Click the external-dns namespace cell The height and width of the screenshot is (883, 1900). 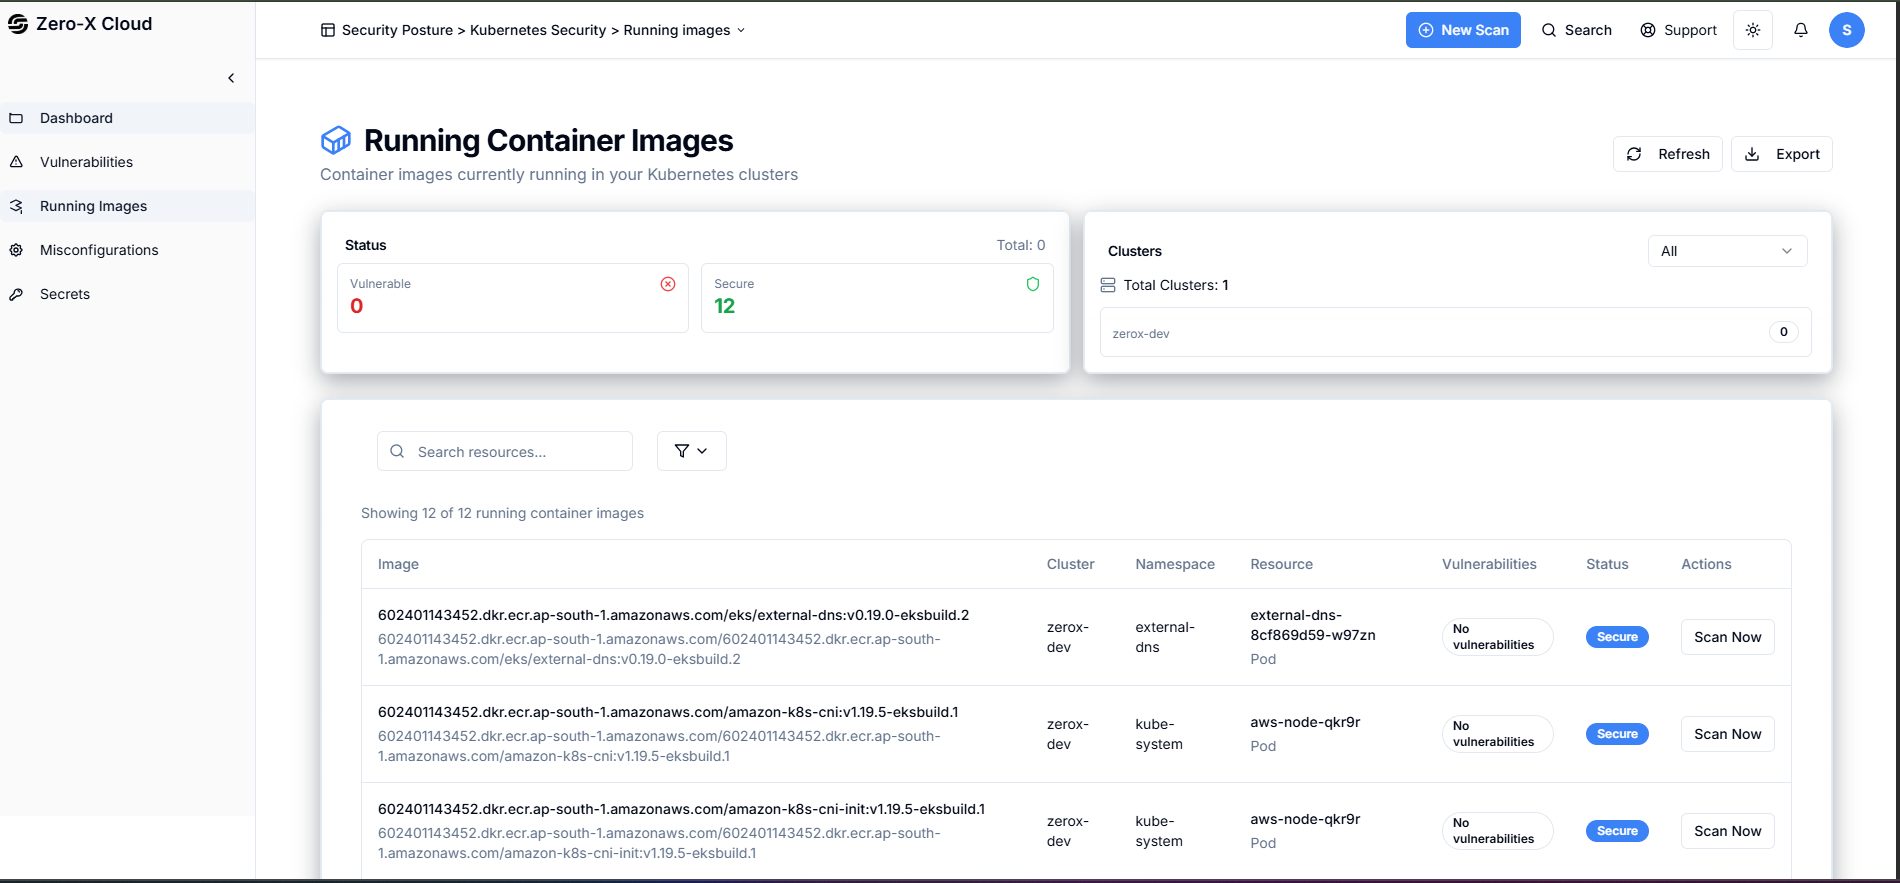point(1165,637)
